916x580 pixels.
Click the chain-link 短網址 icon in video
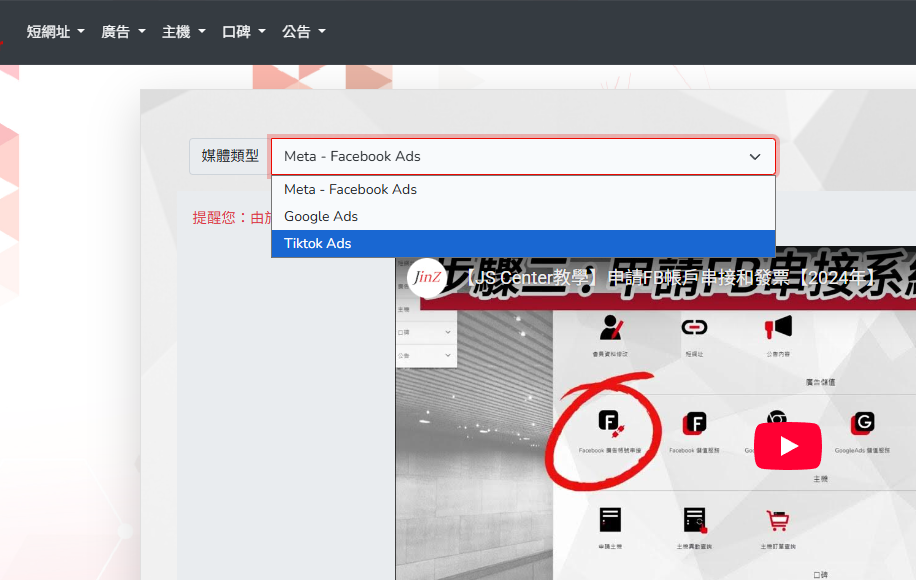[694, 327]
